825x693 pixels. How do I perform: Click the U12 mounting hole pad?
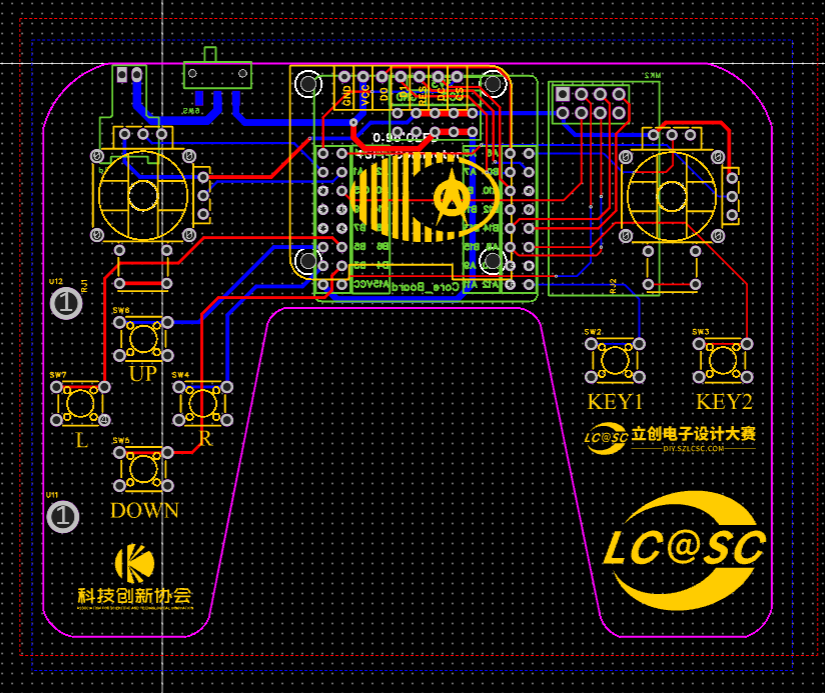point(66,303)
